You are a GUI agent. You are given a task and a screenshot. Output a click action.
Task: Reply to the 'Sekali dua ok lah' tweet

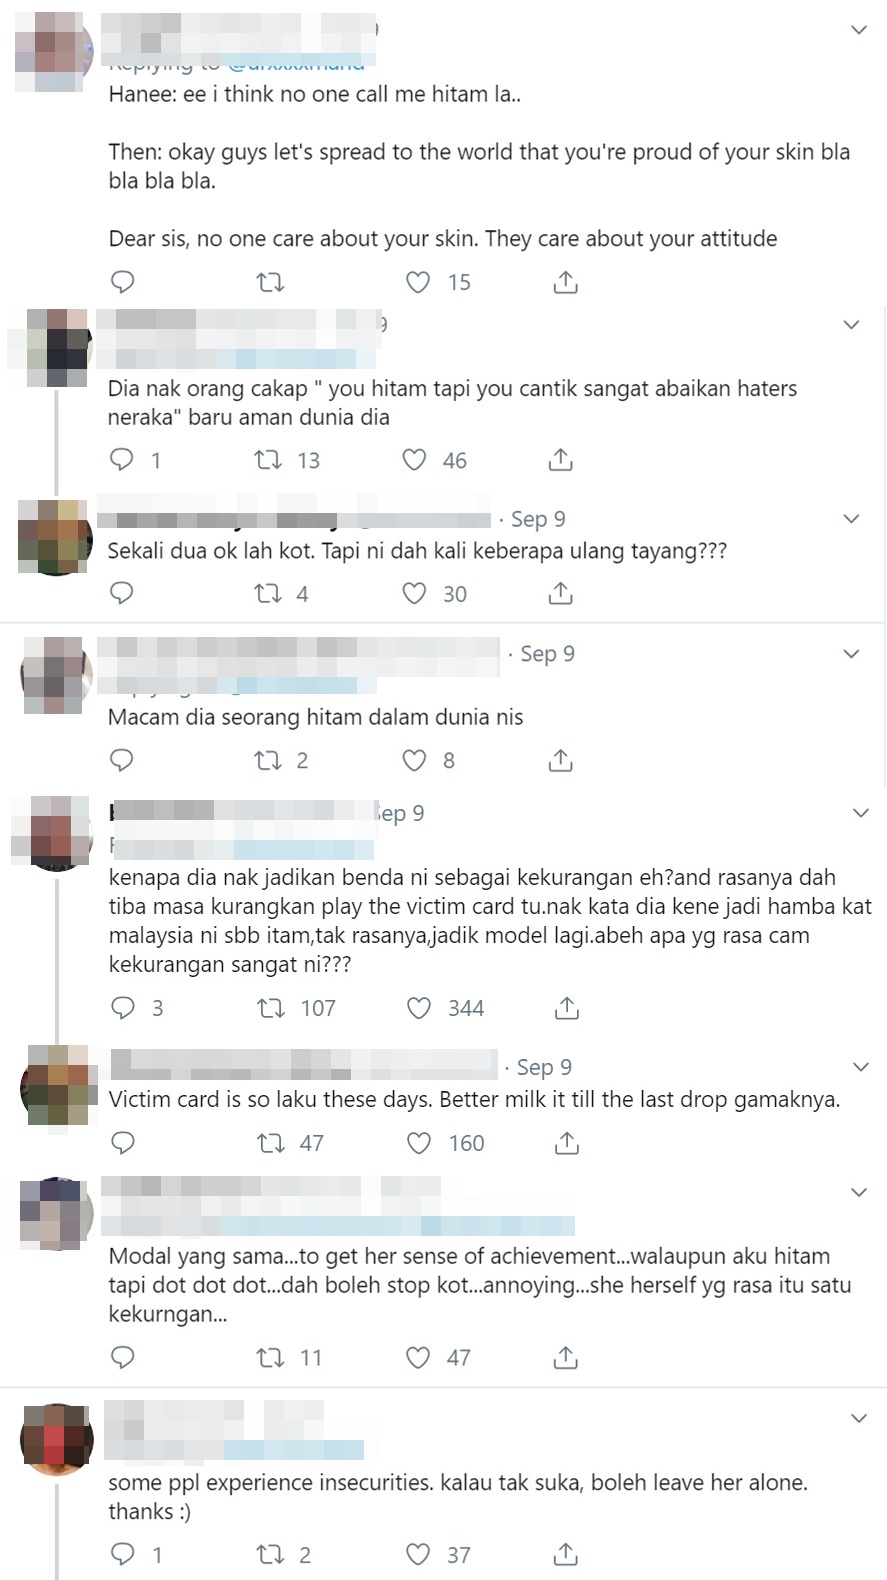click(121, 593)
